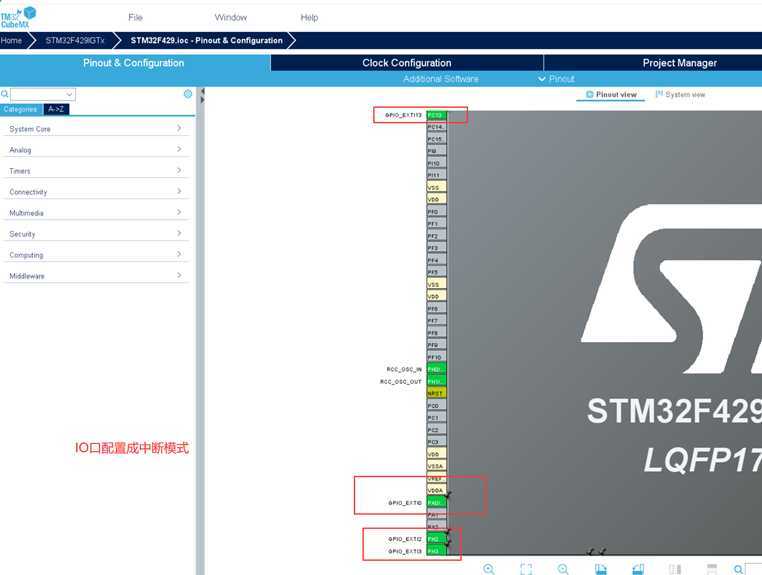The image size is (762, 575).
Task: Select the NRST pin
Action: click(x=436, y=394)
